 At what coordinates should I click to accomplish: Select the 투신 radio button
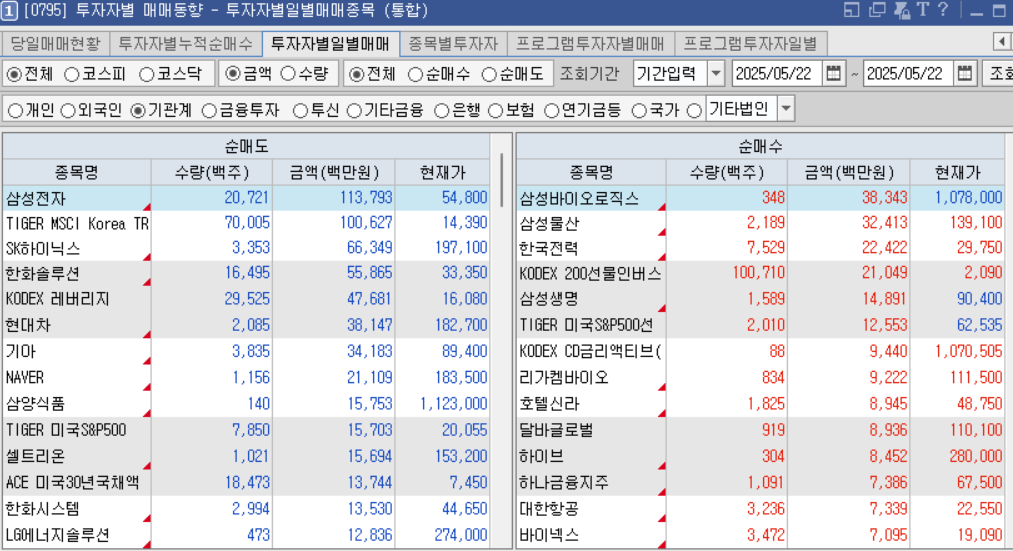point(300,111)
